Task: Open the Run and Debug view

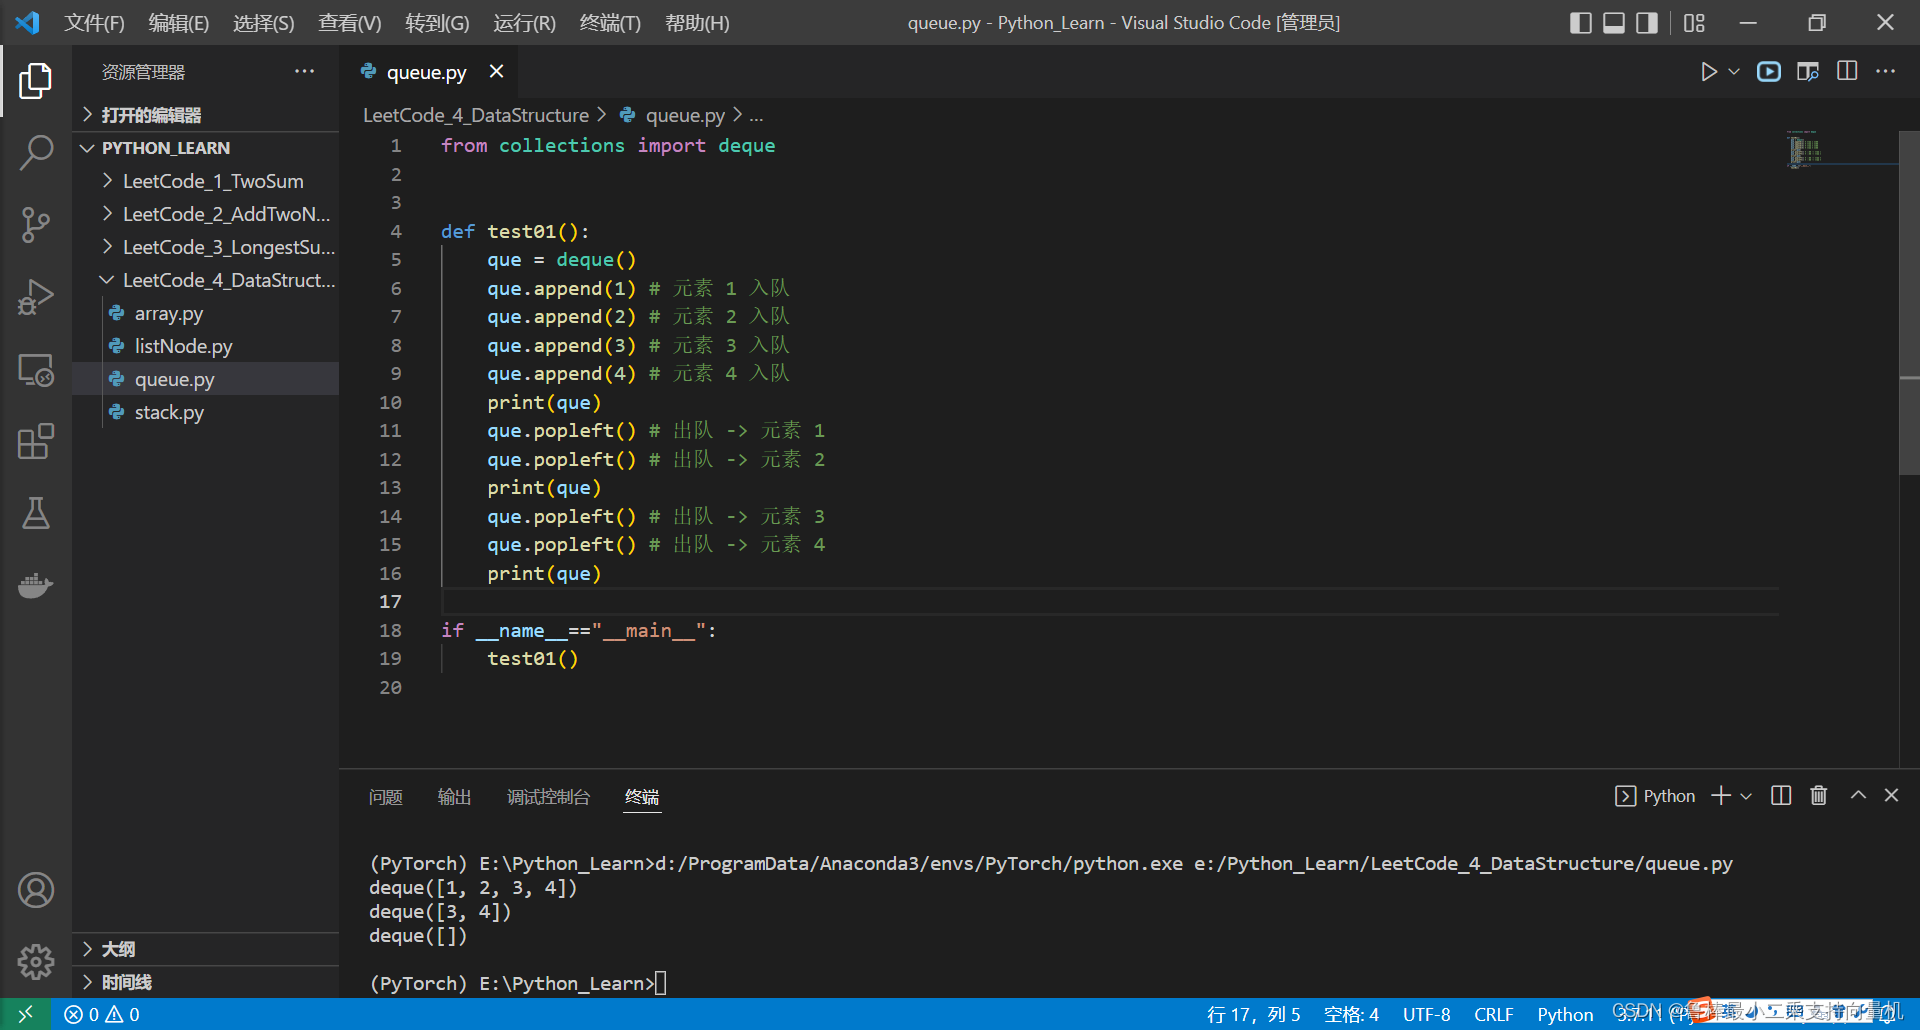Action: pos(36,297)
